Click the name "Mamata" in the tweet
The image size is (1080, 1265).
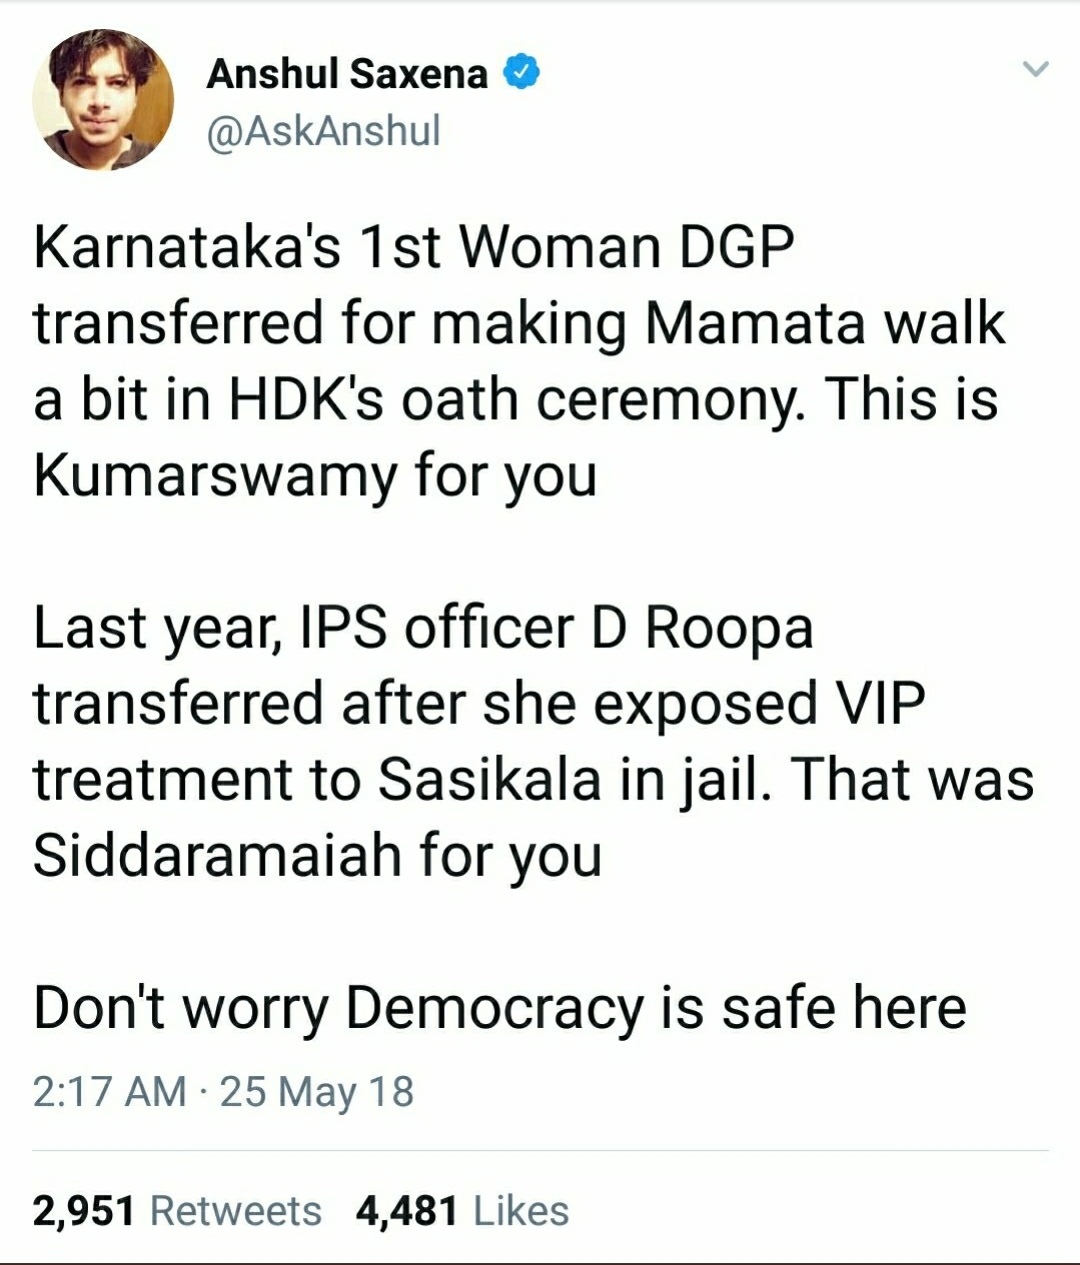pyautogui.click(x=755, y=324)
